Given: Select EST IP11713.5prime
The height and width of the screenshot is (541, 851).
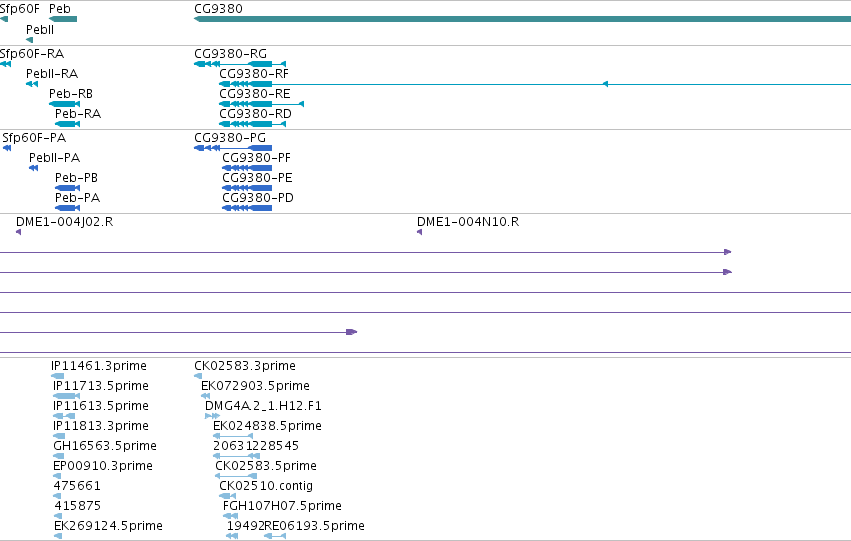Looking at the screenshot, I should [x=100, y=386].
